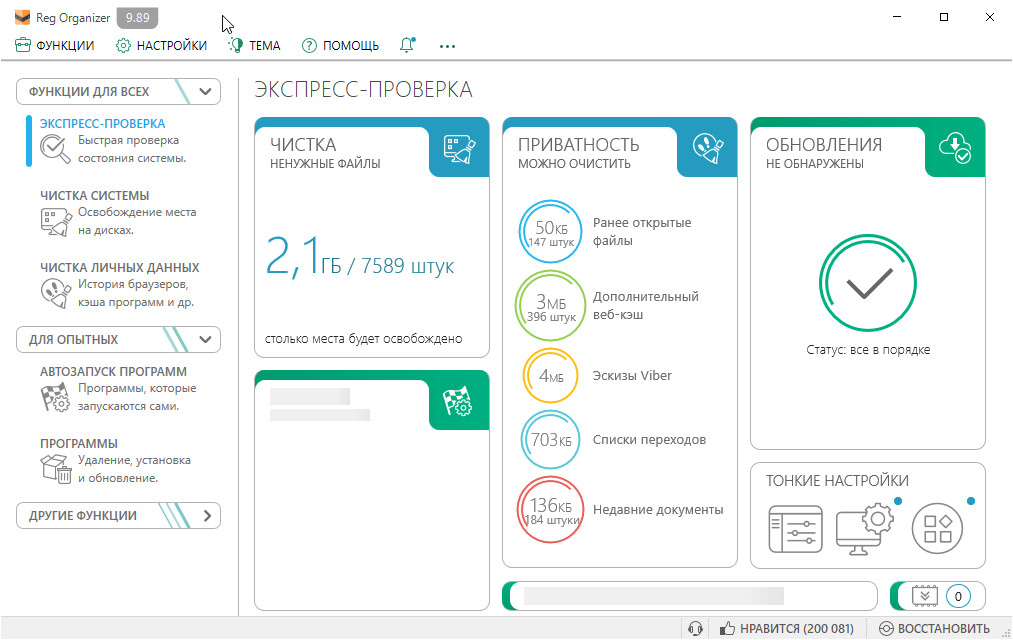Click the racing flag gear icon

click(459, 401)
